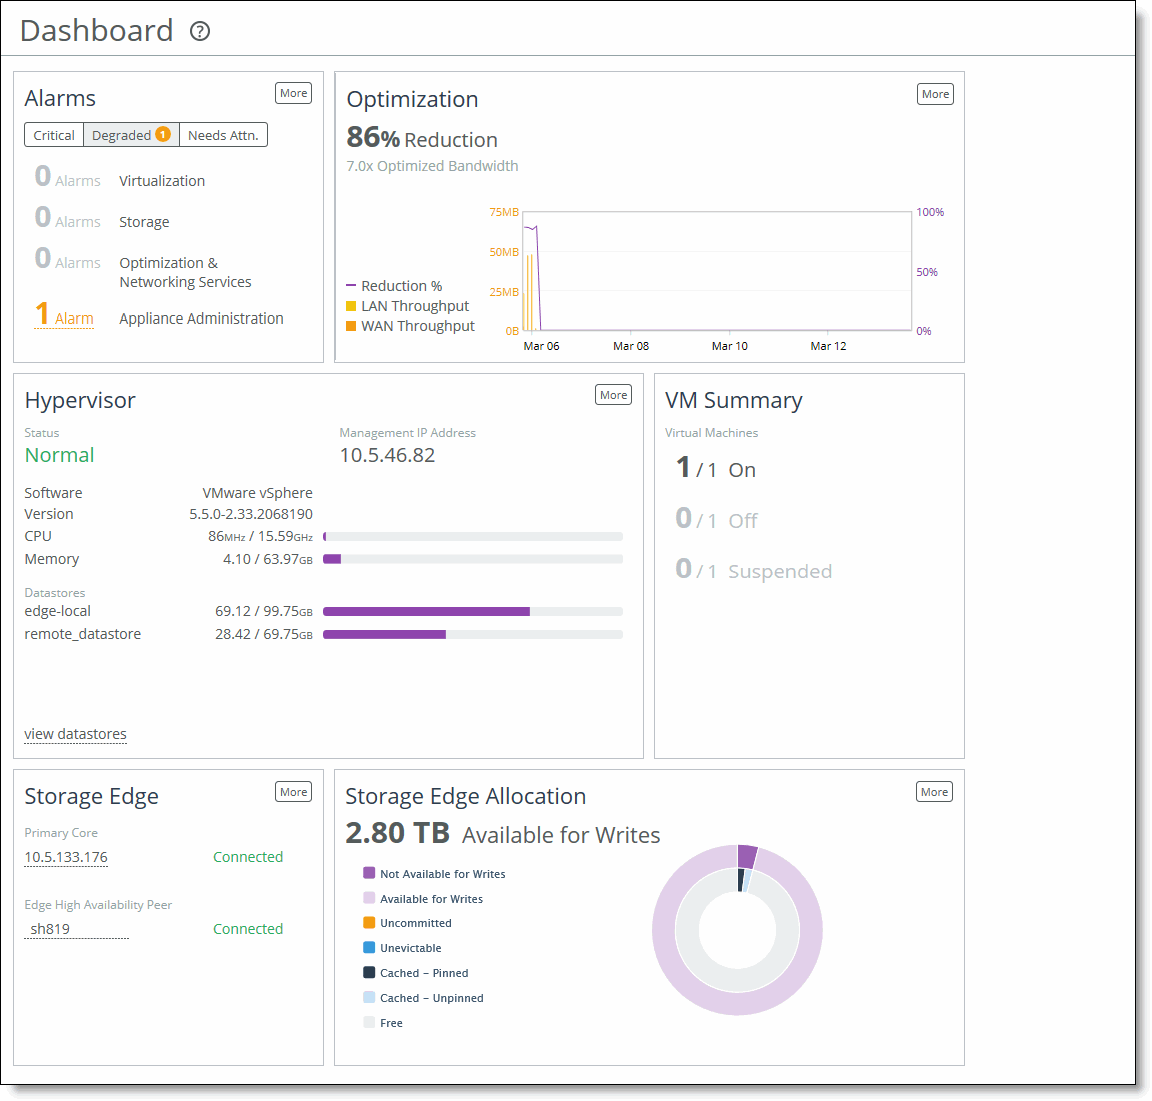The height and width of the screenshot is (1101, 1152).
Task: Open More options for Optimization panel
Action: point(934,93)
